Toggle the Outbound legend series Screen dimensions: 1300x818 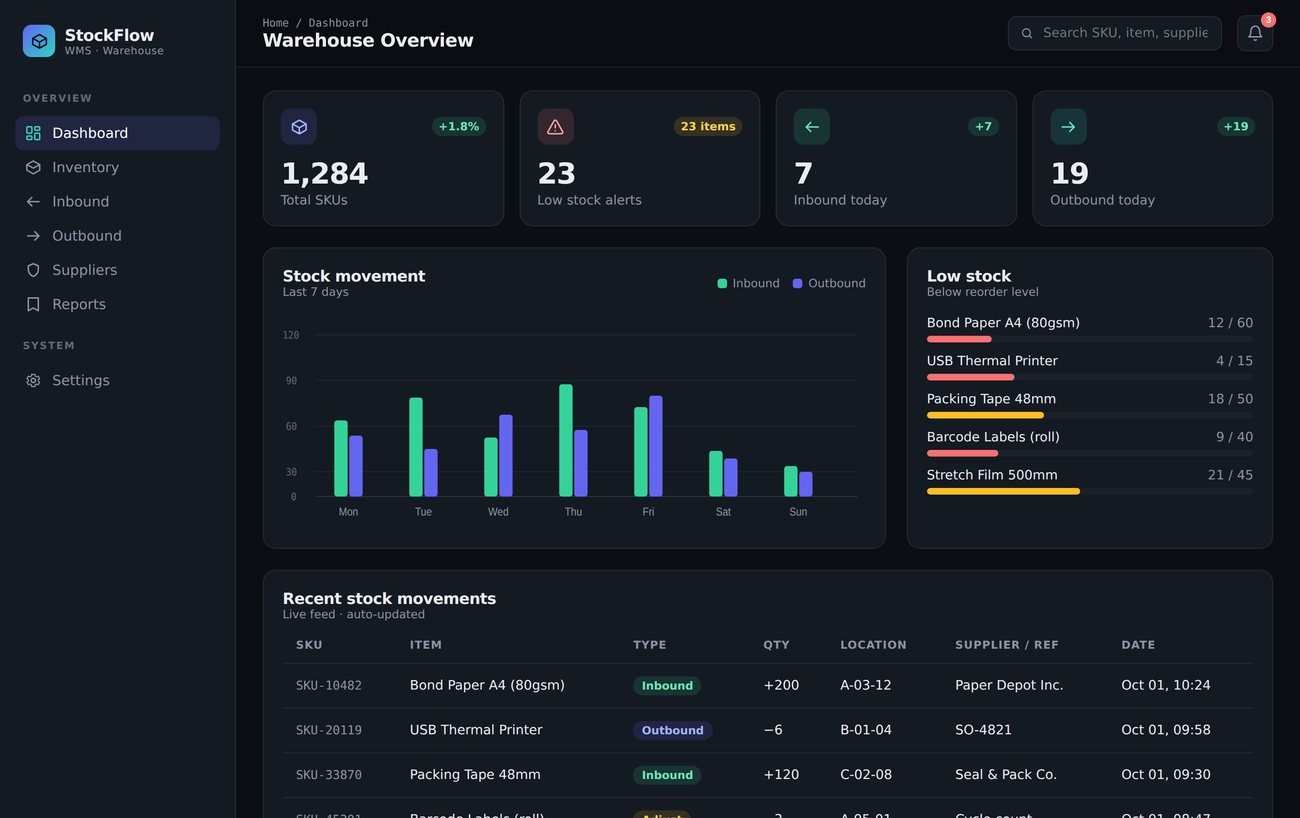click(829, 283)
